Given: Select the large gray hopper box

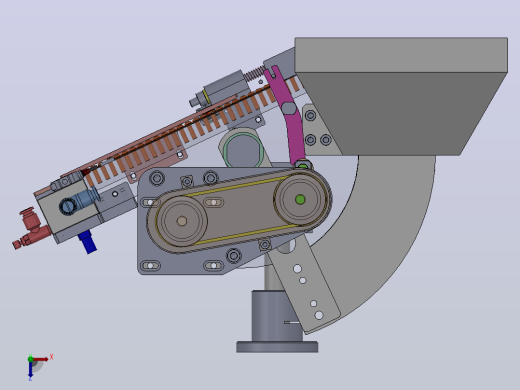Looking at the screenshot, I should tap(400, 97).
